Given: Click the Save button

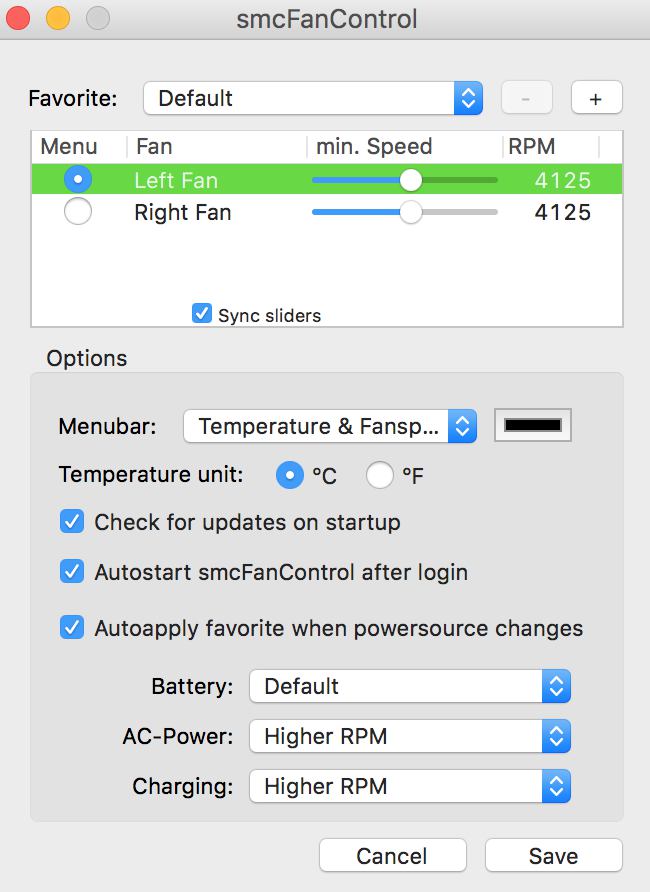Looking at the screenshot, I should click(553, 856).
